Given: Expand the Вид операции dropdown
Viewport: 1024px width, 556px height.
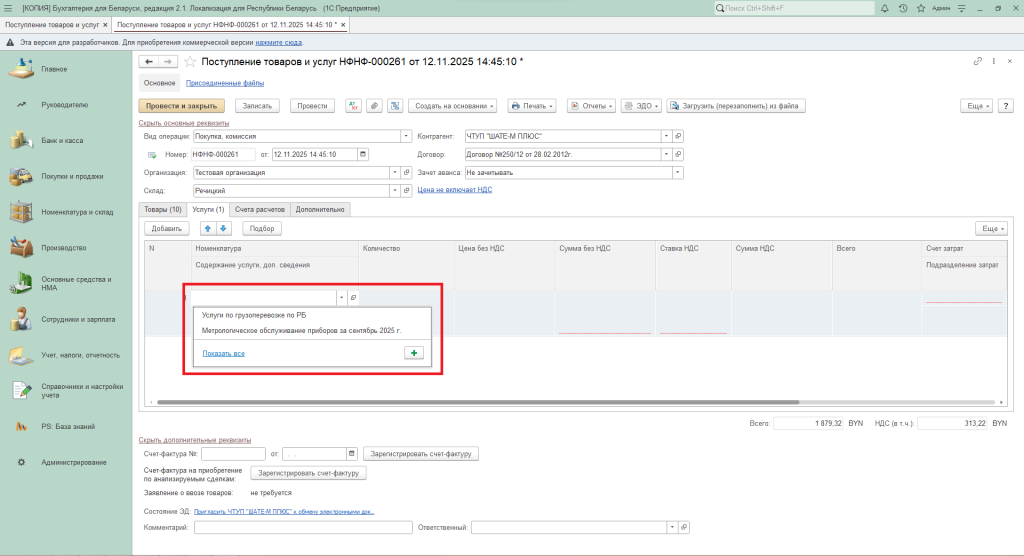Looking at the screenshot, I should pyautogui.click(x=405, y=136).
